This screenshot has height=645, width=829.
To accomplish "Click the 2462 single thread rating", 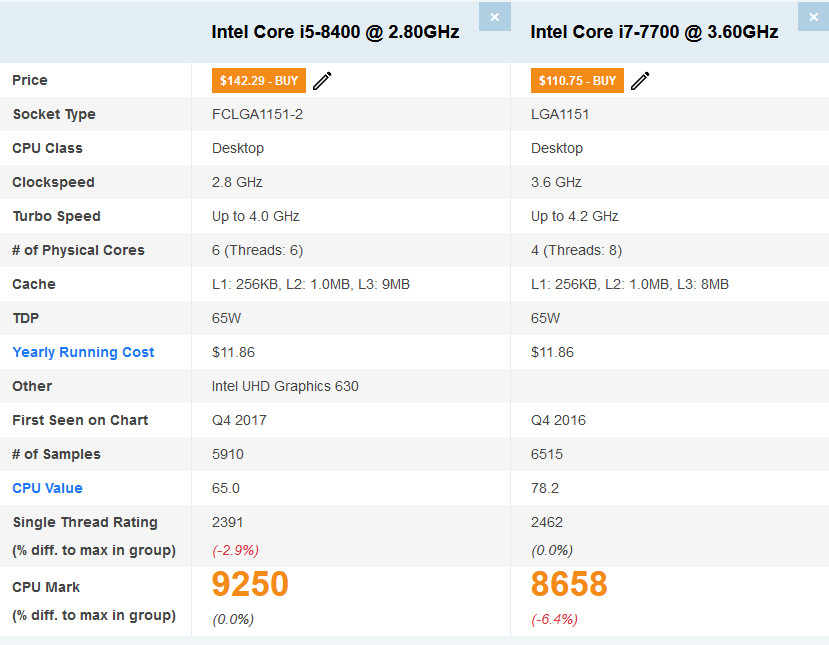I will click(x=547, y=522).
